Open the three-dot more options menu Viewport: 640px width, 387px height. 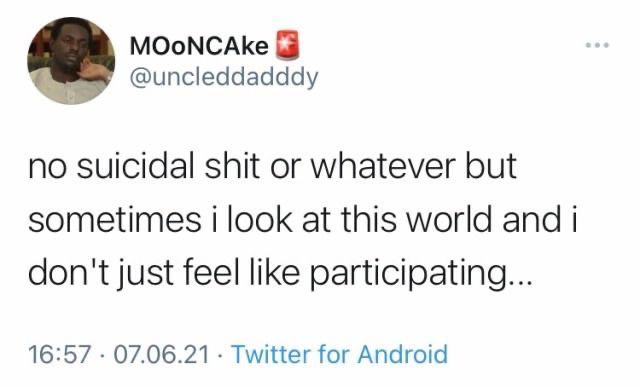597,45
